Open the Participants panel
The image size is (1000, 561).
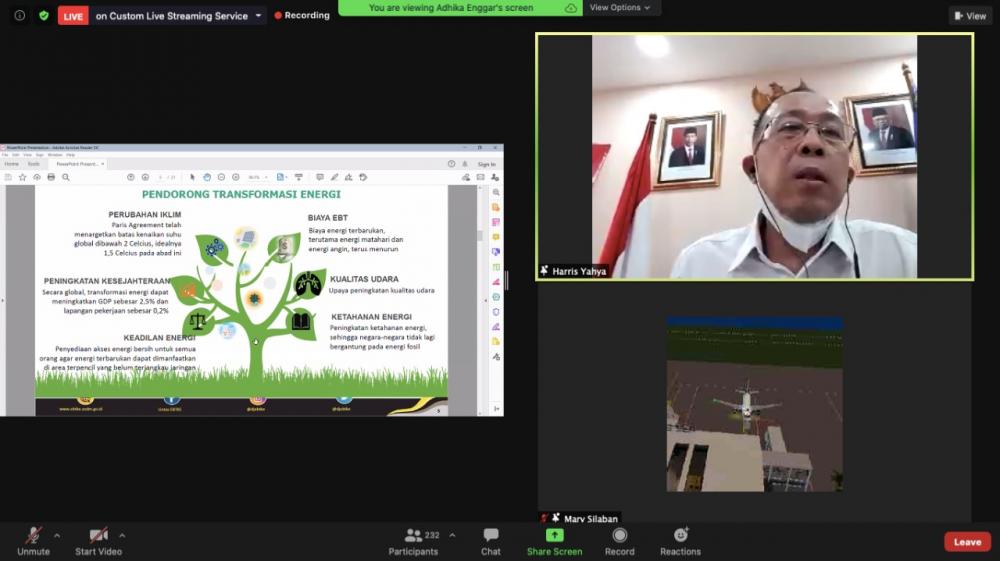413,535
